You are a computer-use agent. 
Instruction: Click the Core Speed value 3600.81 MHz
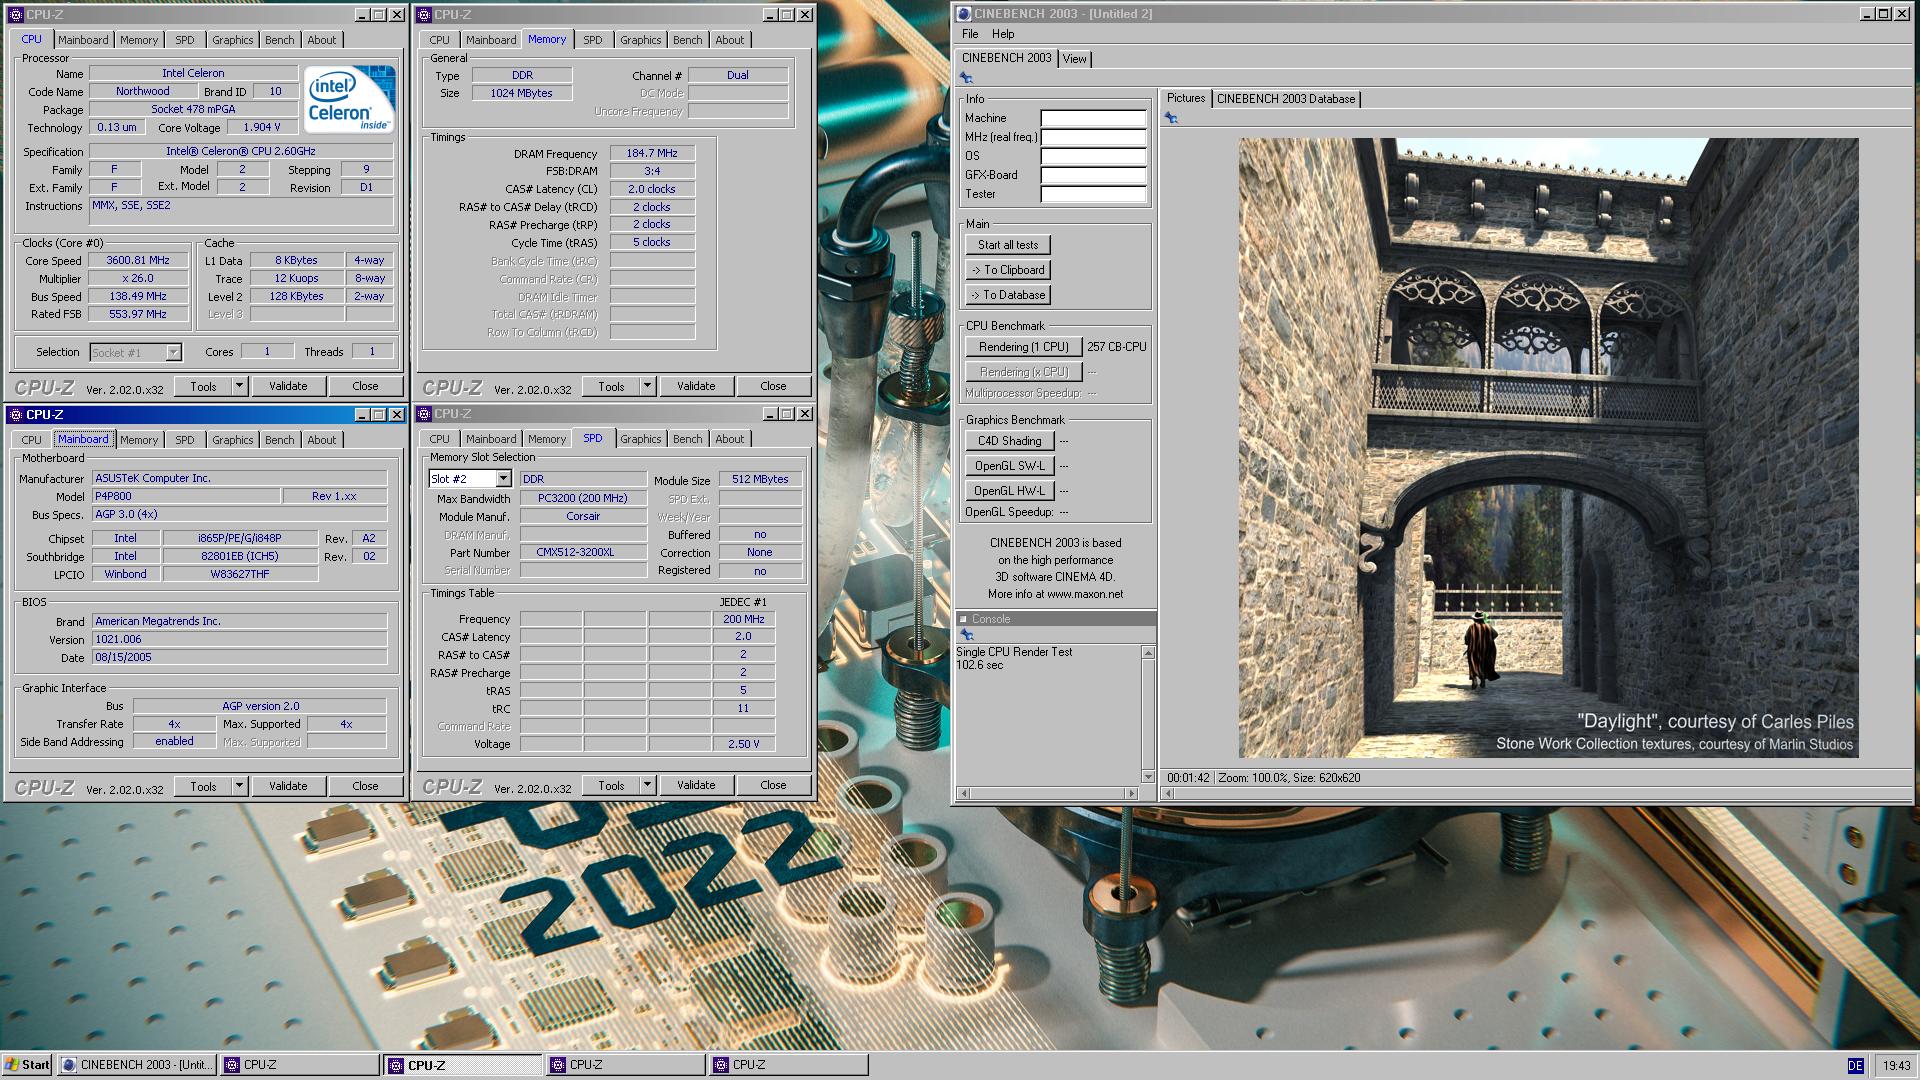[x=138, y=260]
